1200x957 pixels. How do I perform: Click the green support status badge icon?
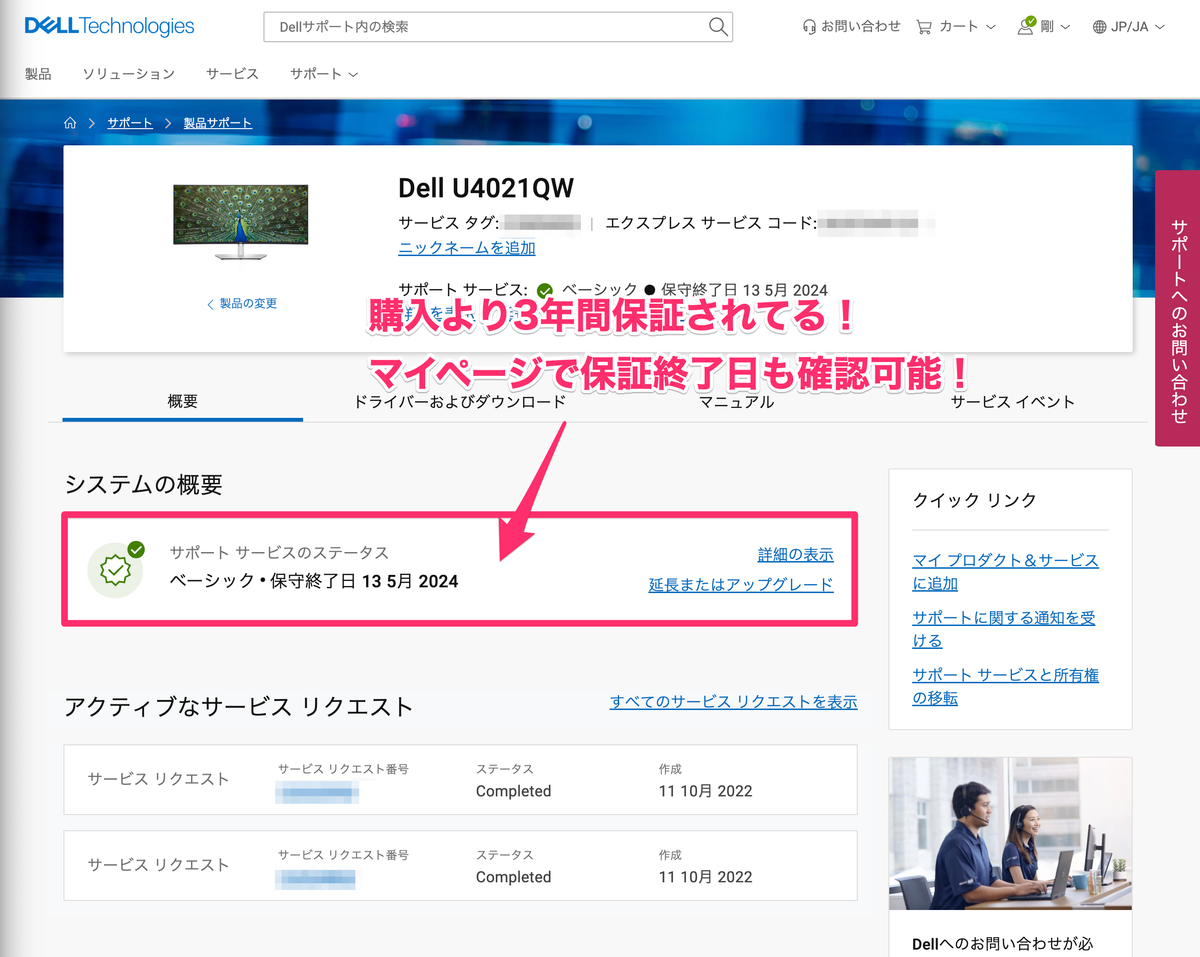pyautogui.click(x=115, y=568)
